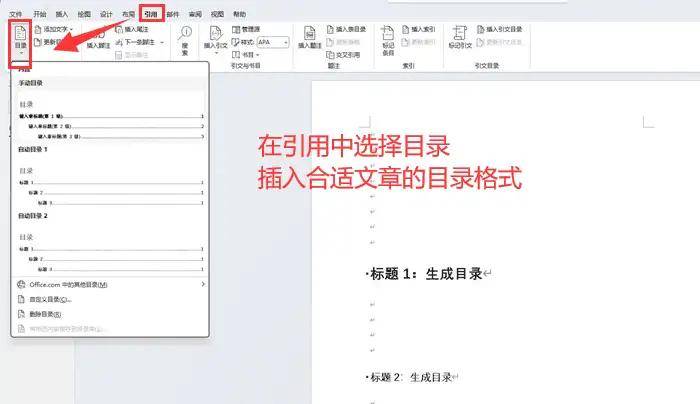Click 插入索引 insert index
The height and width of the screenshot is (404, 700).
419,29
